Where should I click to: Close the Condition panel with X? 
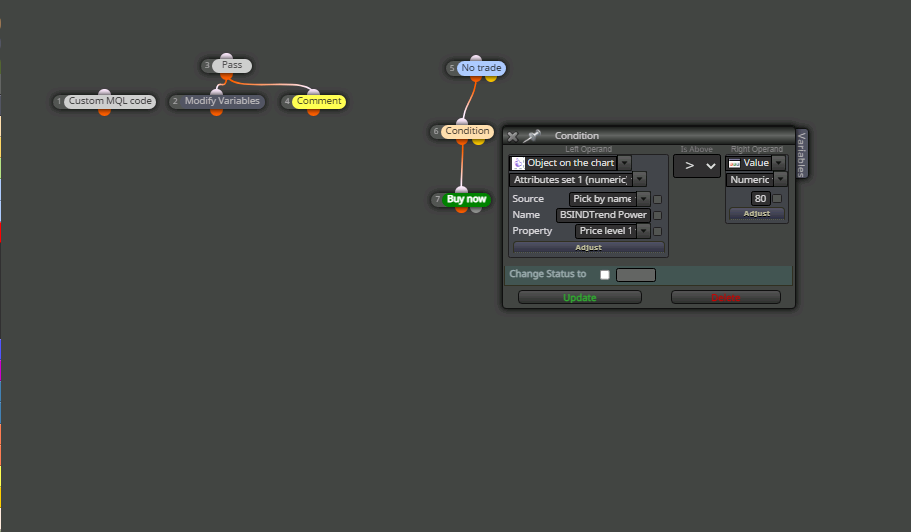[x=512, y=136]
